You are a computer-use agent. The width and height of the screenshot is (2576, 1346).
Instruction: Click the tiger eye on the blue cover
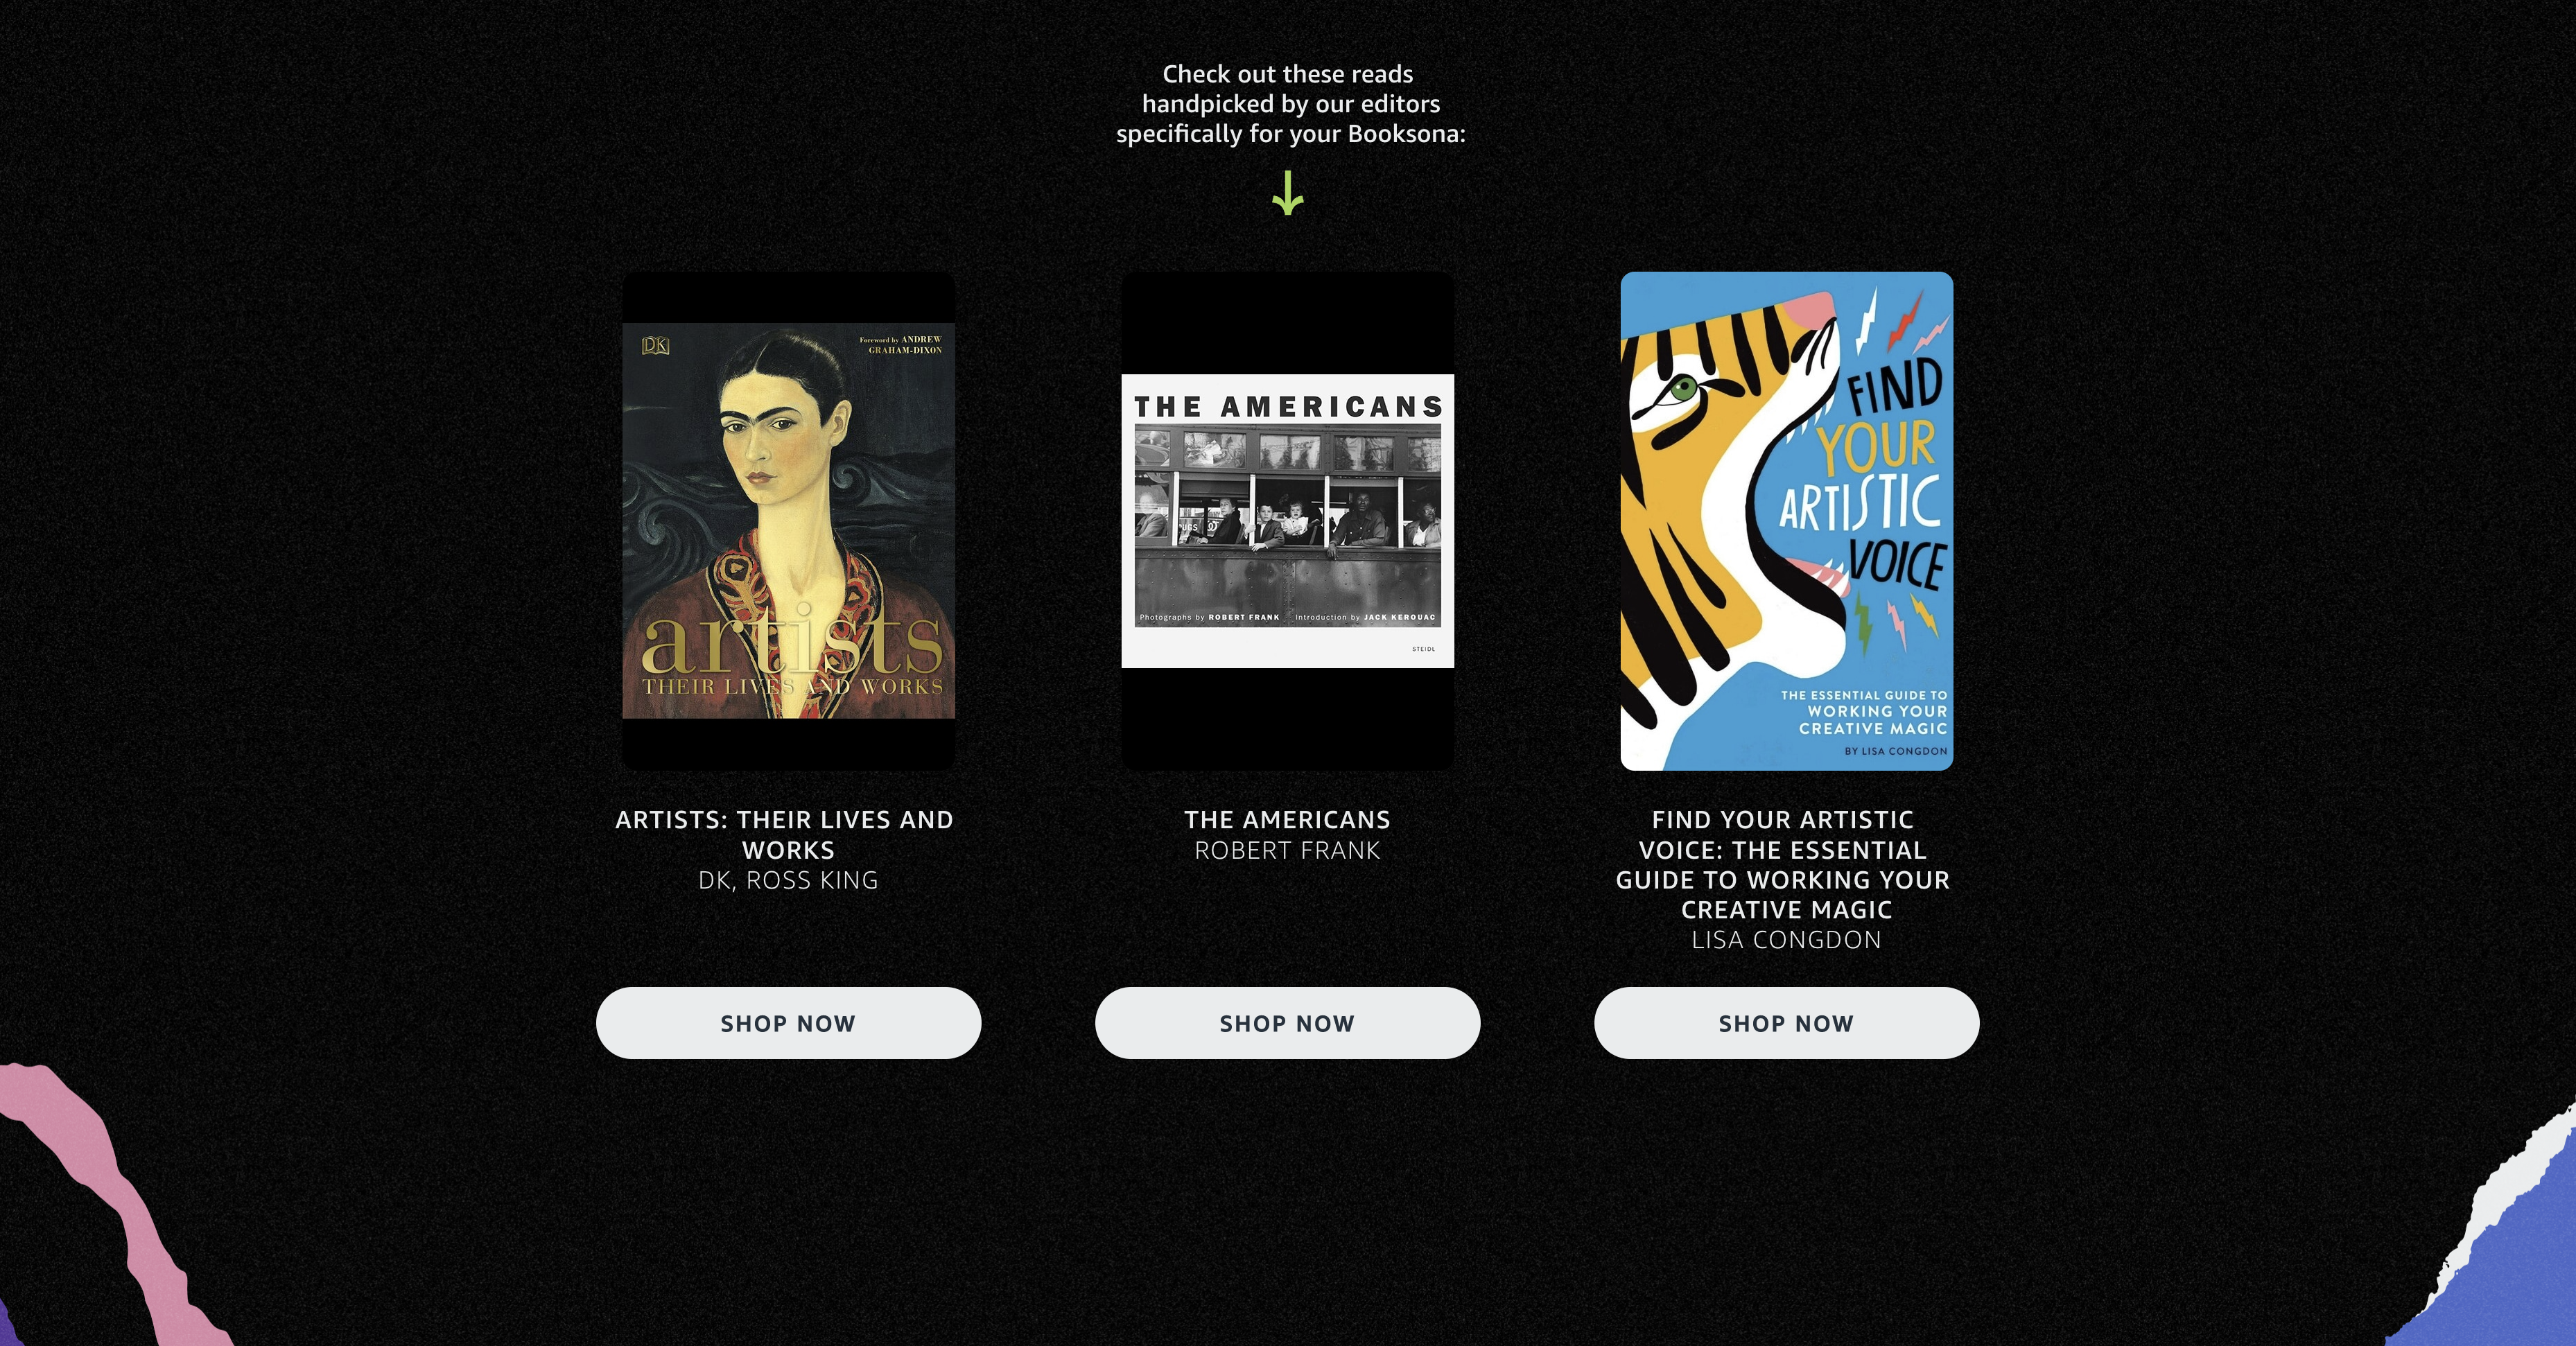tap(1682, 388)
